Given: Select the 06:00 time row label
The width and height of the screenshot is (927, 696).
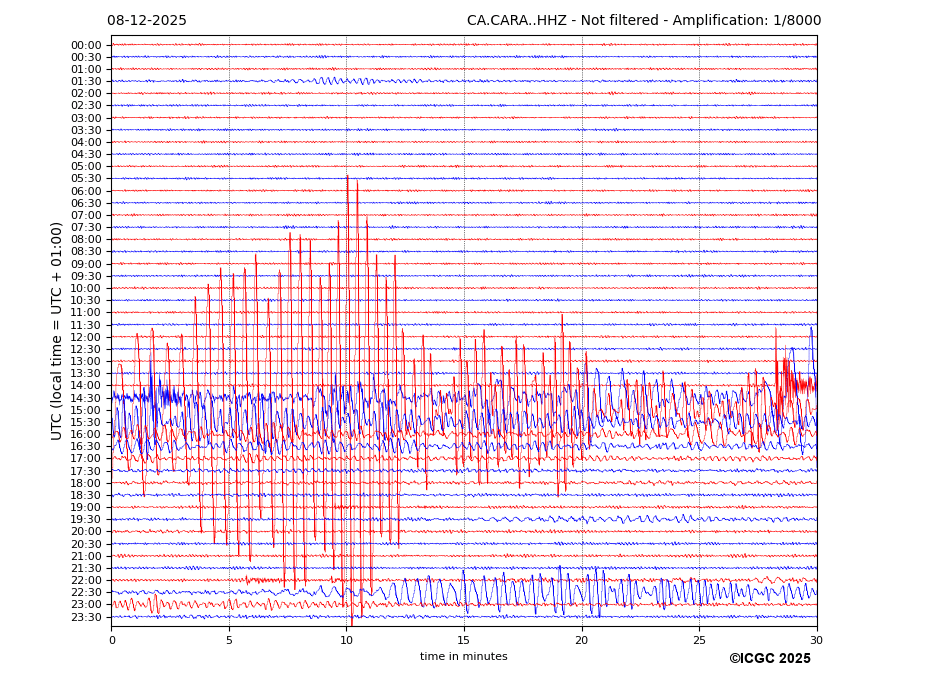Looking at the screenshot, I should (x=86, y=191).
